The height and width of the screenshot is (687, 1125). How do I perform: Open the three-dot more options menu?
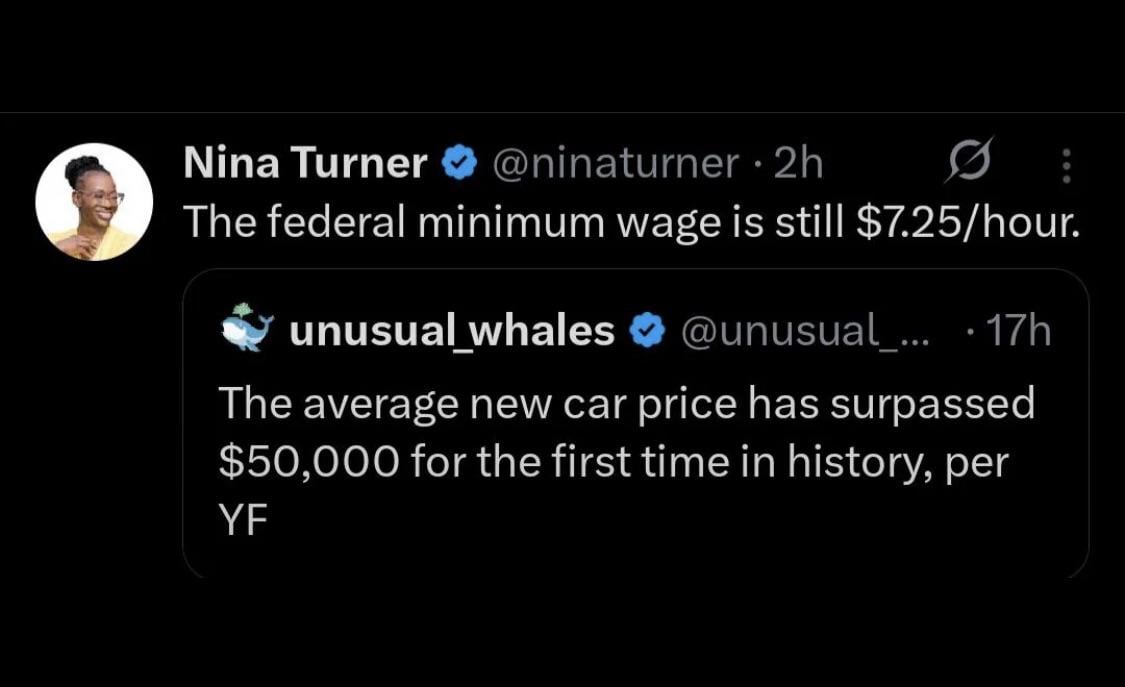1066,165
